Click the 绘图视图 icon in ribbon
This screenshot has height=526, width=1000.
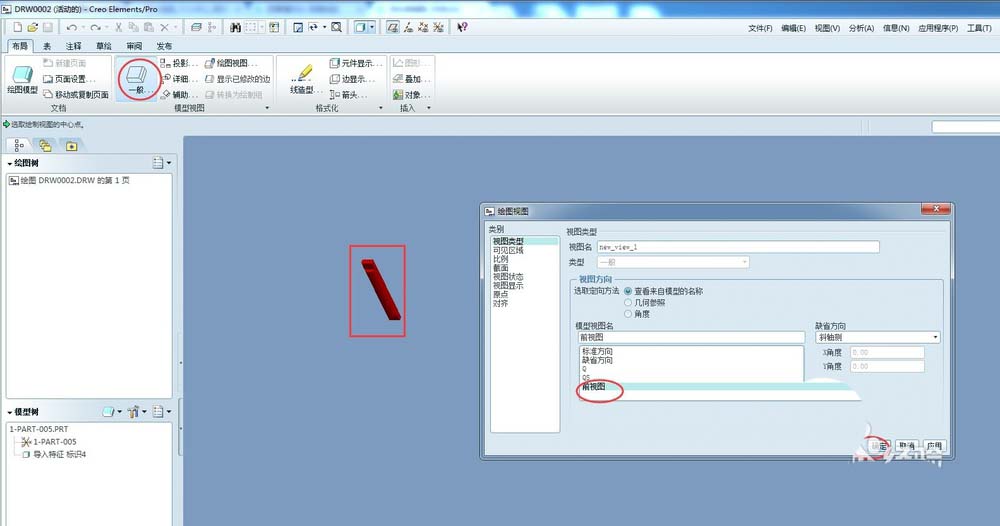(x=231, y=63)
